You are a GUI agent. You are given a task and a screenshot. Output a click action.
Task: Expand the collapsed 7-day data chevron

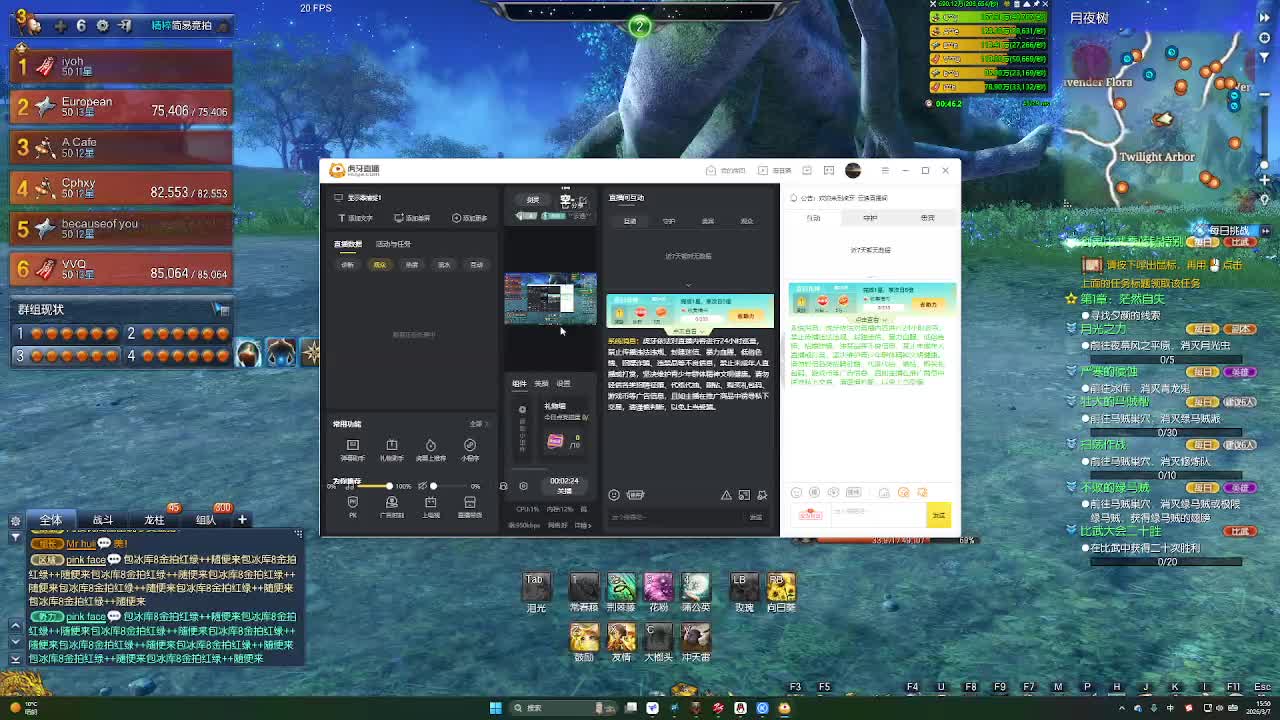click(688, 283)
